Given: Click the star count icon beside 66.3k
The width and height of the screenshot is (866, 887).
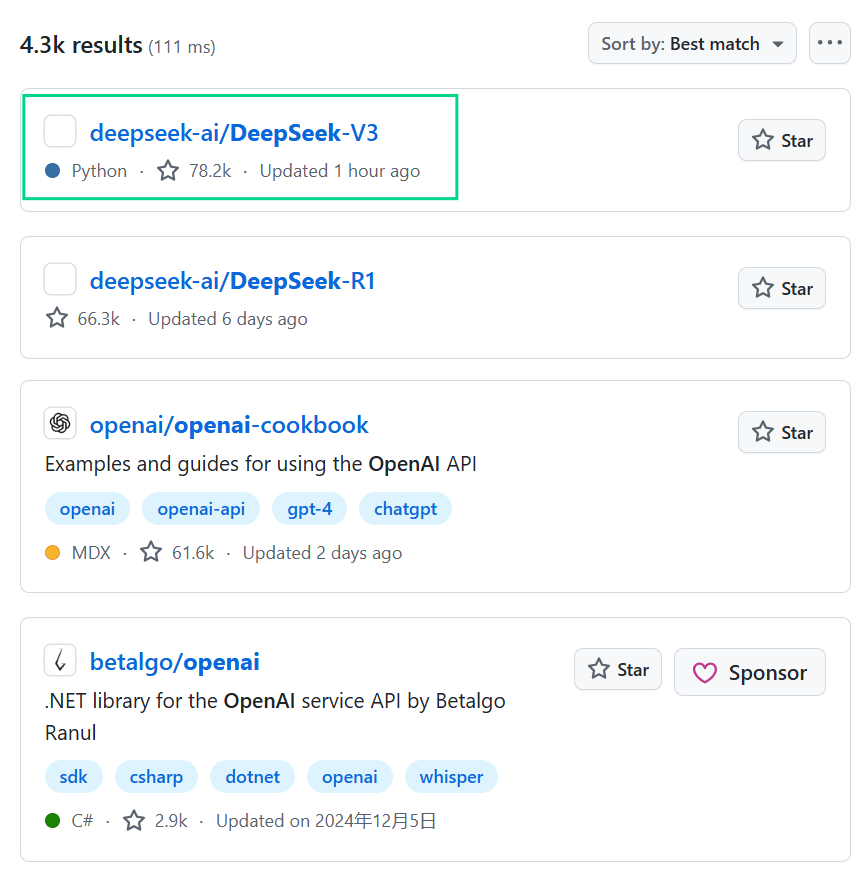Looking at the screenshot, I should (57, 318).
